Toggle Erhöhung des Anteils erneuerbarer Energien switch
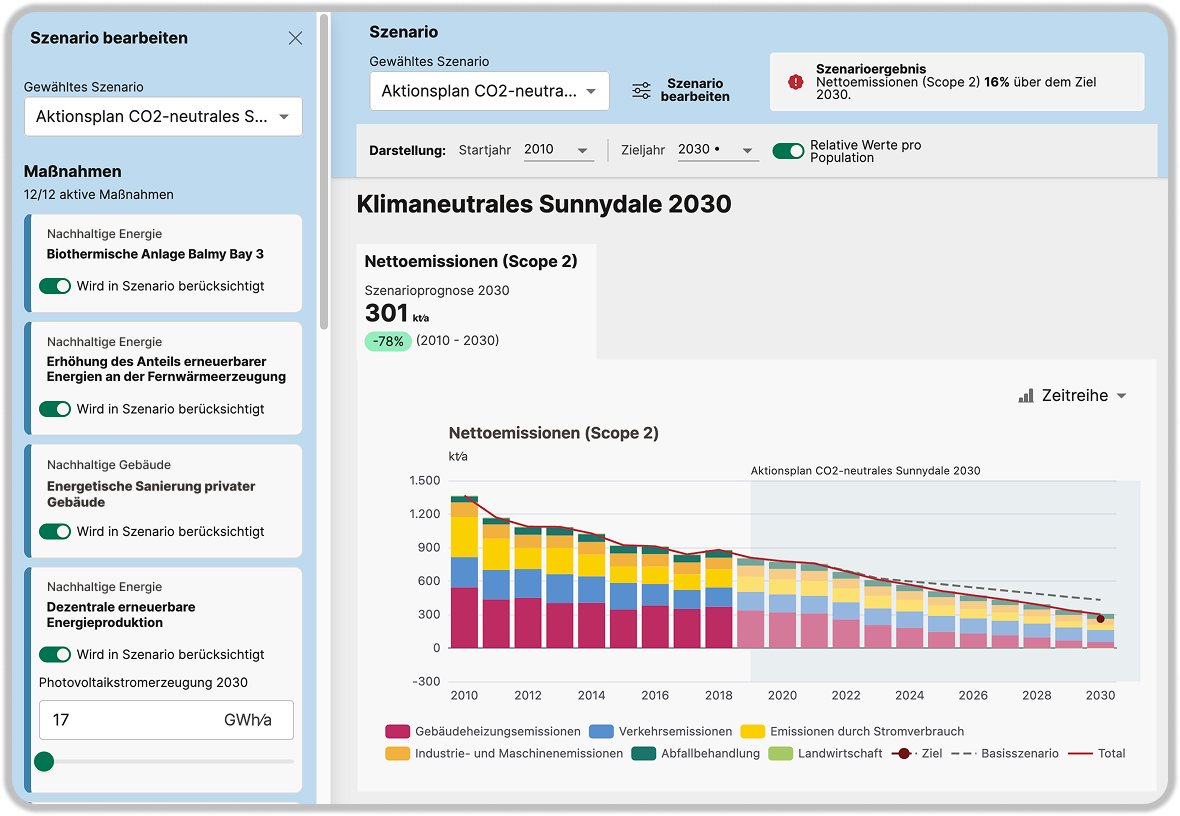Image resolution: width=1180 pixels, height=816 pixels. click(x=55, y=409)
